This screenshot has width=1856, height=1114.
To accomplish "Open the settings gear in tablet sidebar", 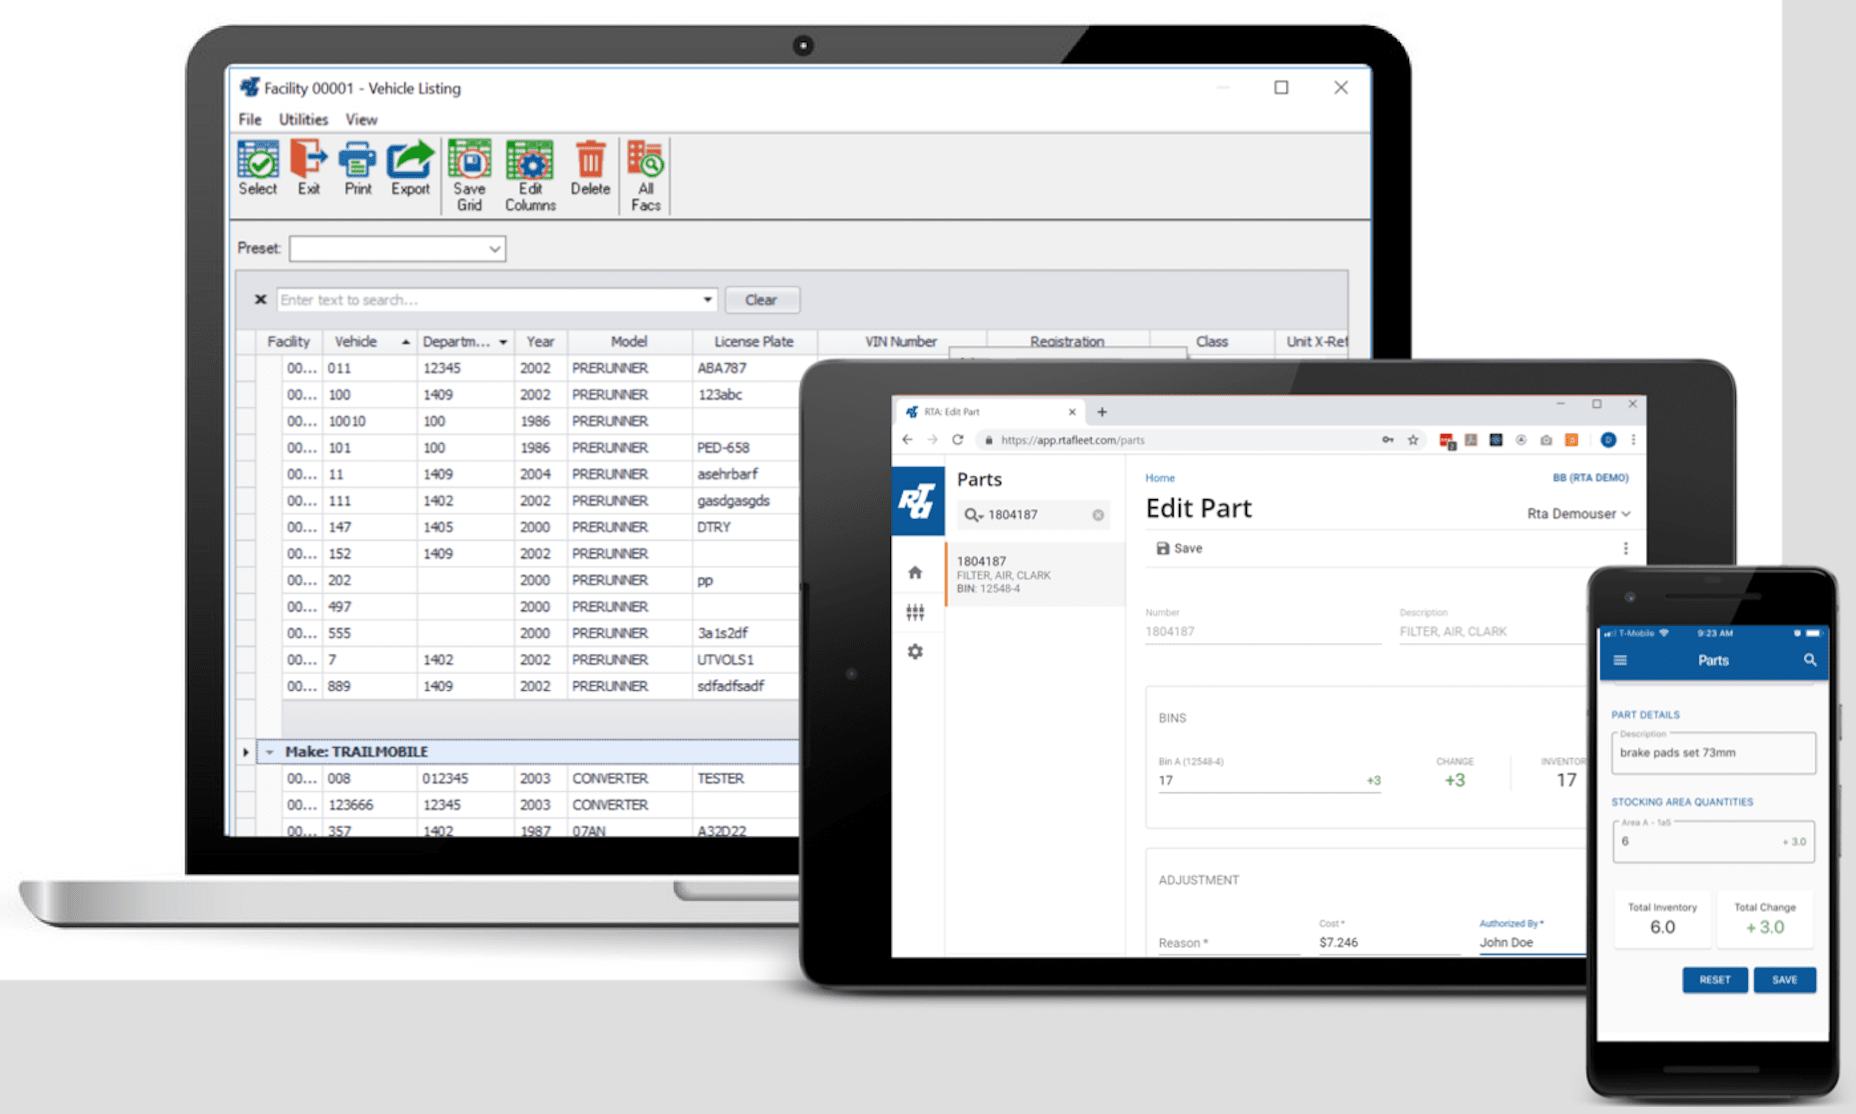I will pos(915,652).
